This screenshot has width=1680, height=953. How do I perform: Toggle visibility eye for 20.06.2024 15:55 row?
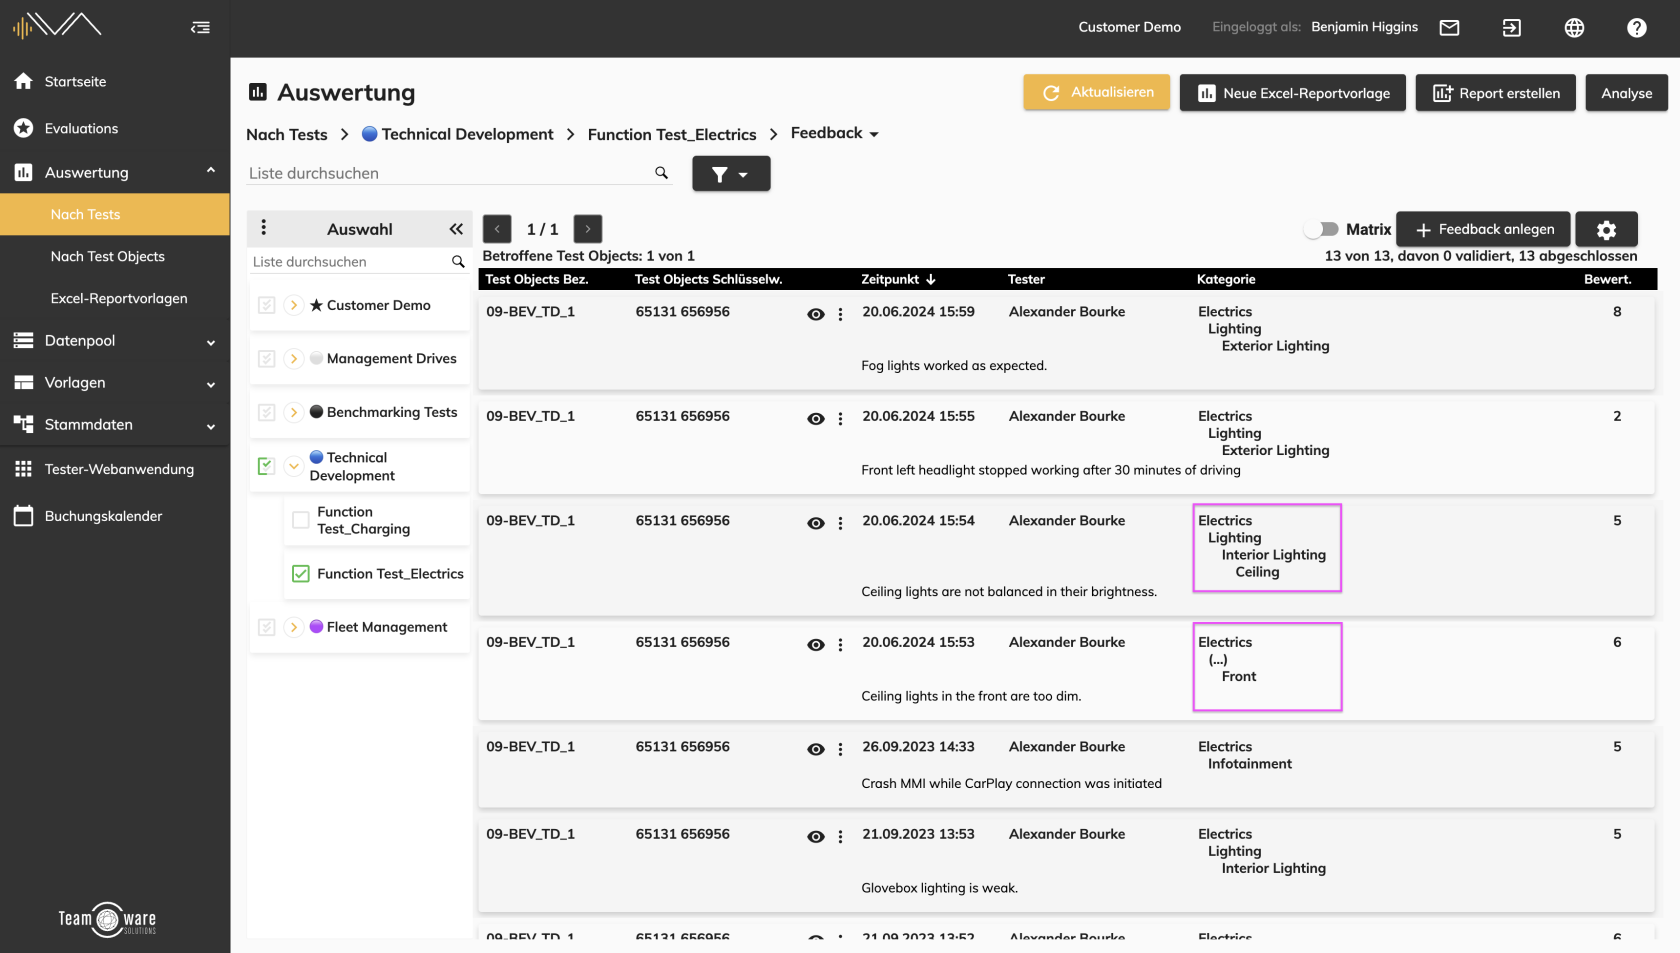816,419
